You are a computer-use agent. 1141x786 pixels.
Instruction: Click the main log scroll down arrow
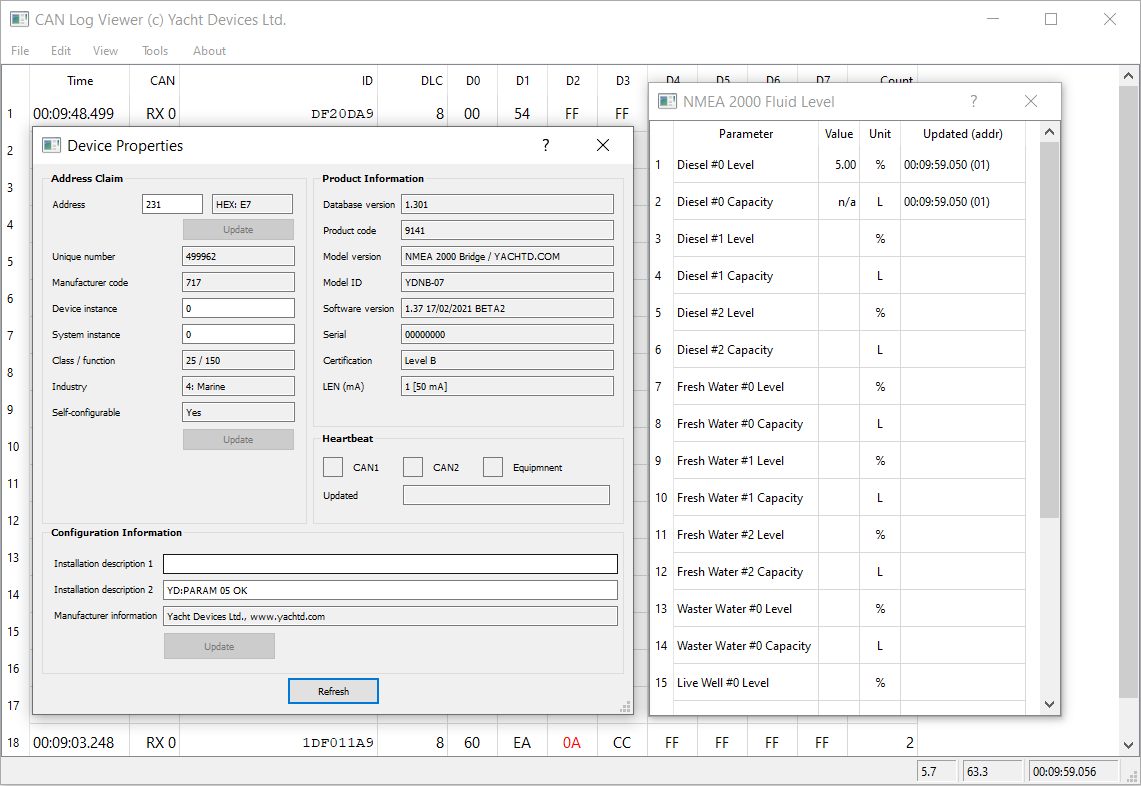[1128, 745]
